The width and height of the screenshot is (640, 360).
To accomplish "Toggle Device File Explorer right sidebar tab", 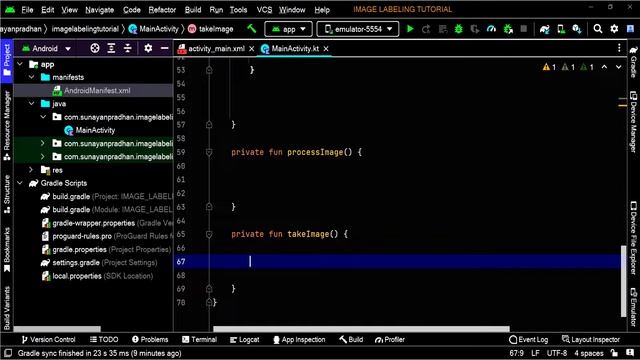I will point(633,238).
